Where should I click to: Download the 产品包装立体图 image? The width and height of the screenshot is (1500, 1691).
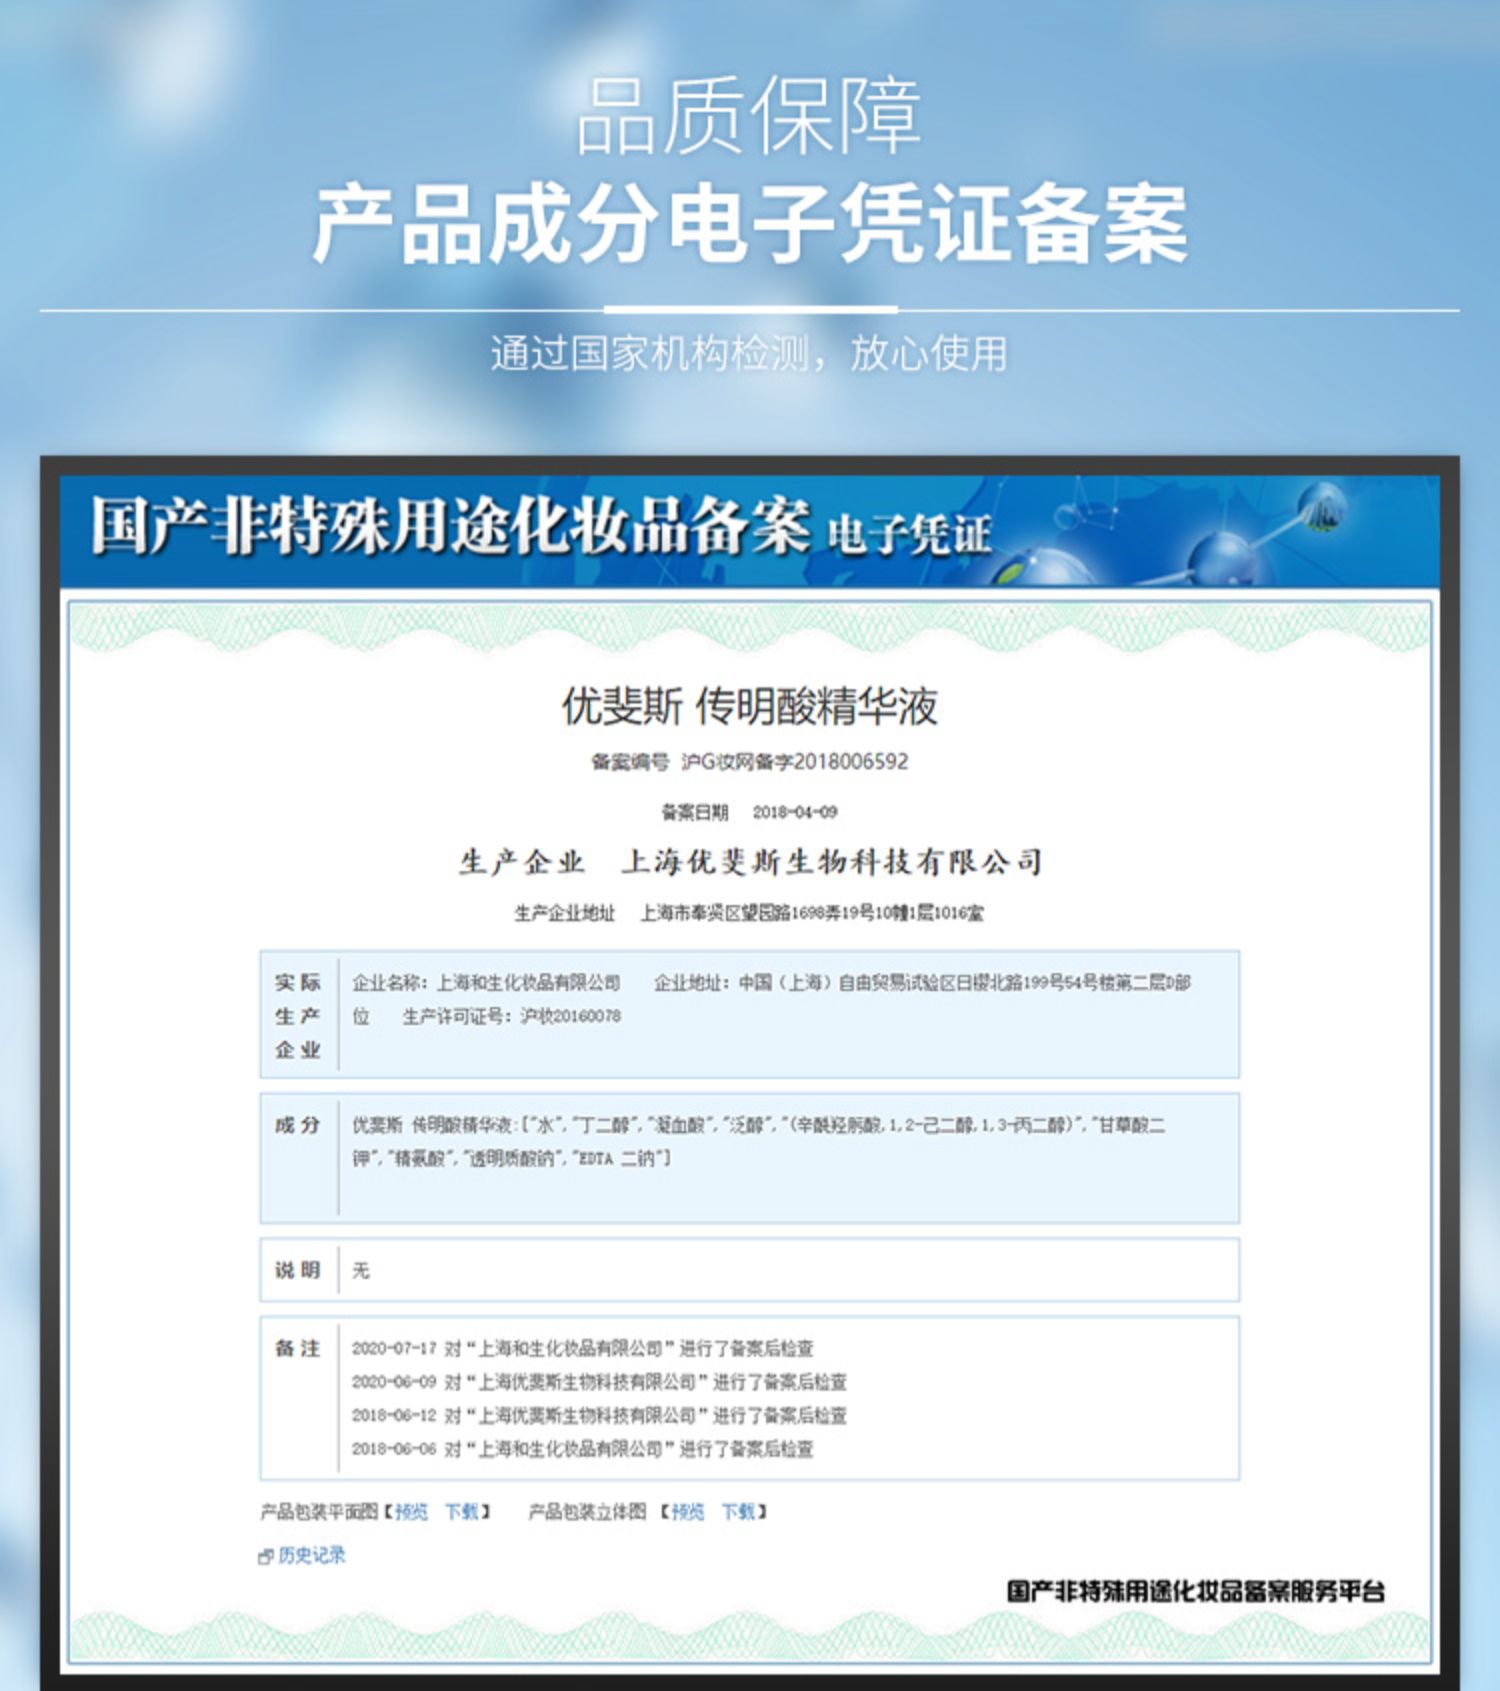click(x=738, y=1511)
